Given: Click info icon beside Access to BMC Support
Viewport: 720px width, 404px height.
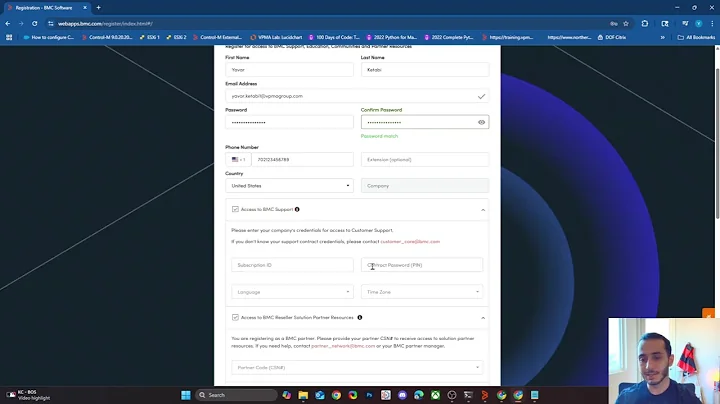Looking at the screenshot, I should [297, 209].
